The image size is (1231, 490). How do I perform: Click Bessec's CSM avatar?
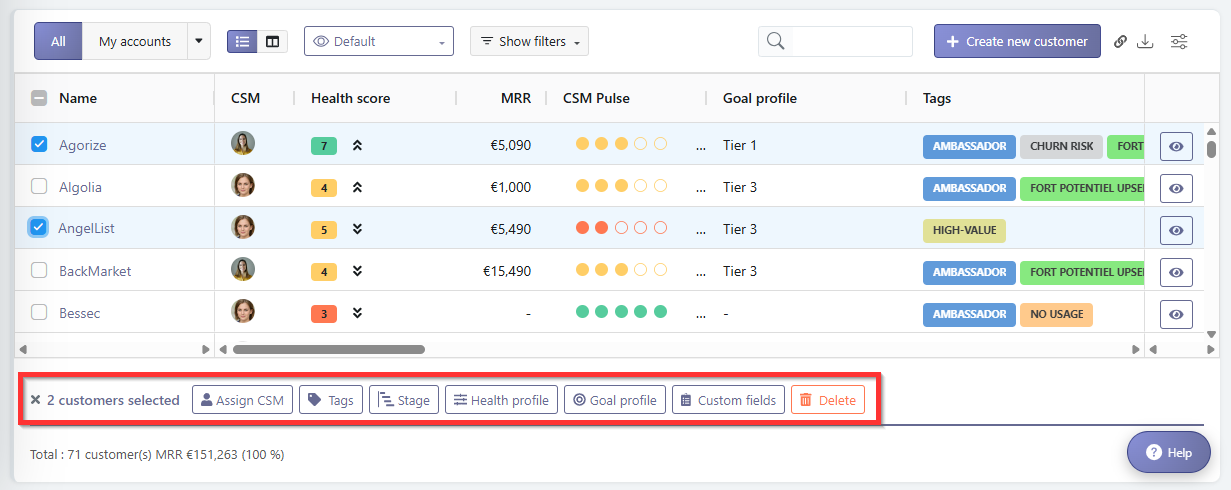click(x=243, y=311)
